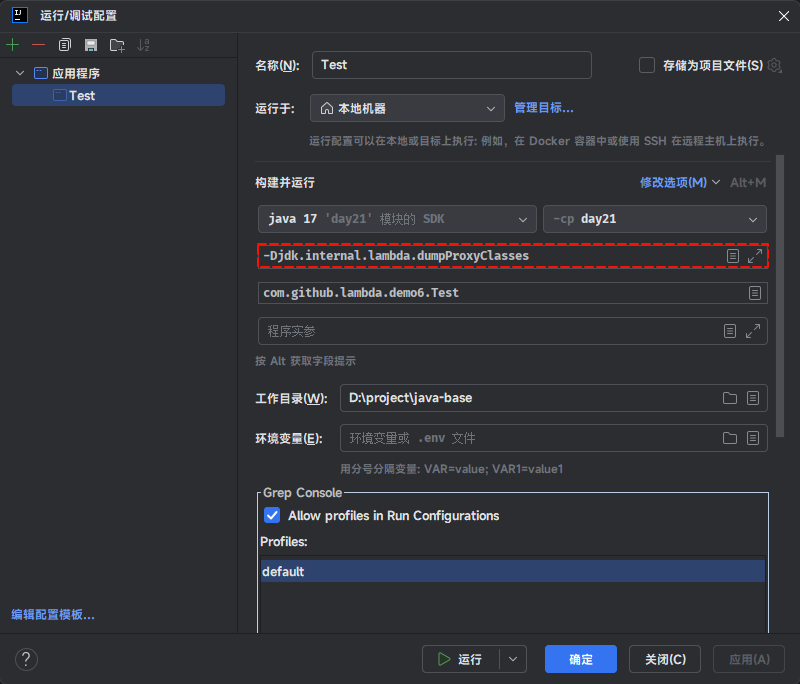This screenshot has width=800, height=684.
Task: Open the -cp day21 classpath dropdown
Action: coord(654,219)
